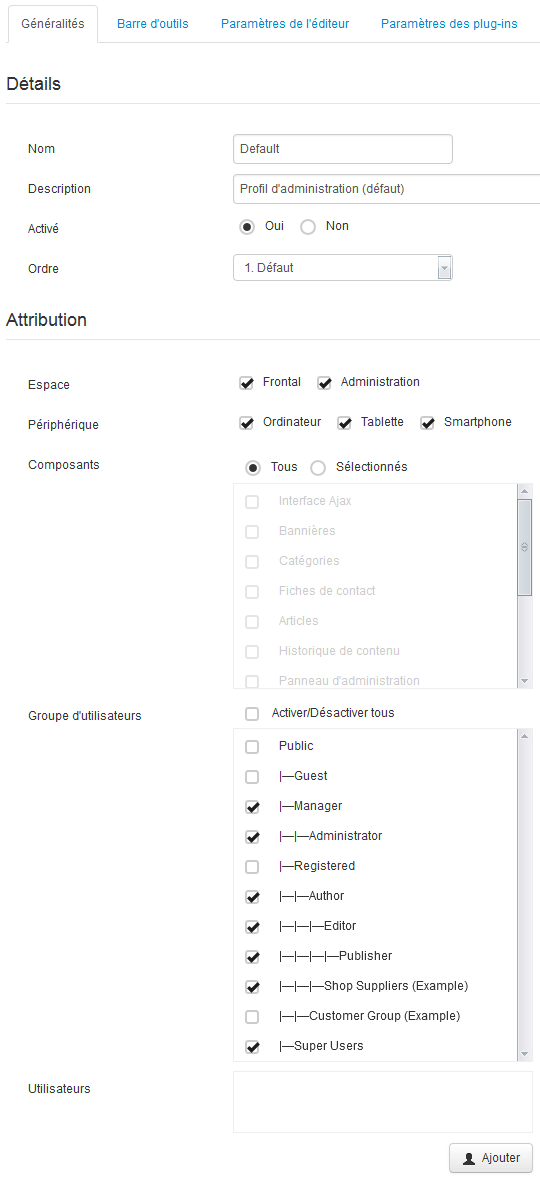540x1182 pixels.
Task: Click the Description text field
Action: pyautogui.click(x=387, y=189)
